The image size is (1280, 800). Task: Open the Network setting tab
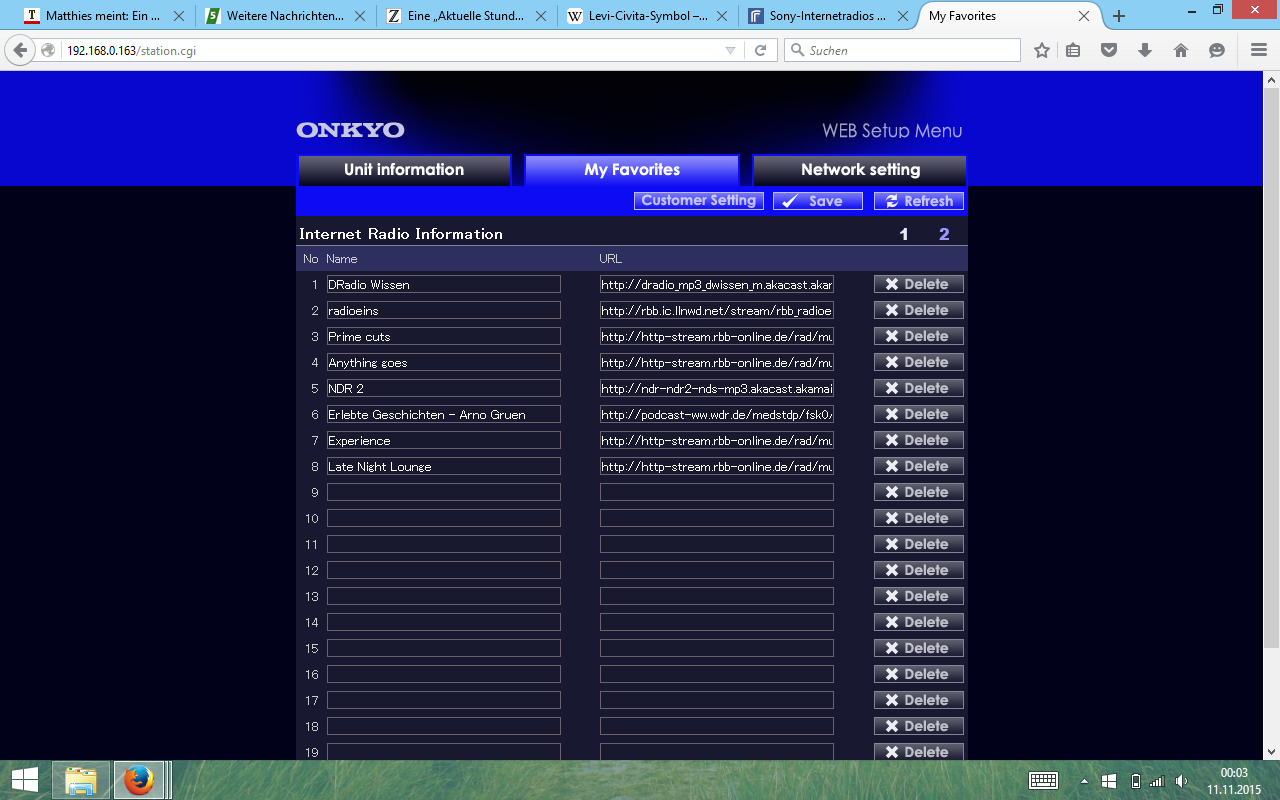(x=860, y=170)
